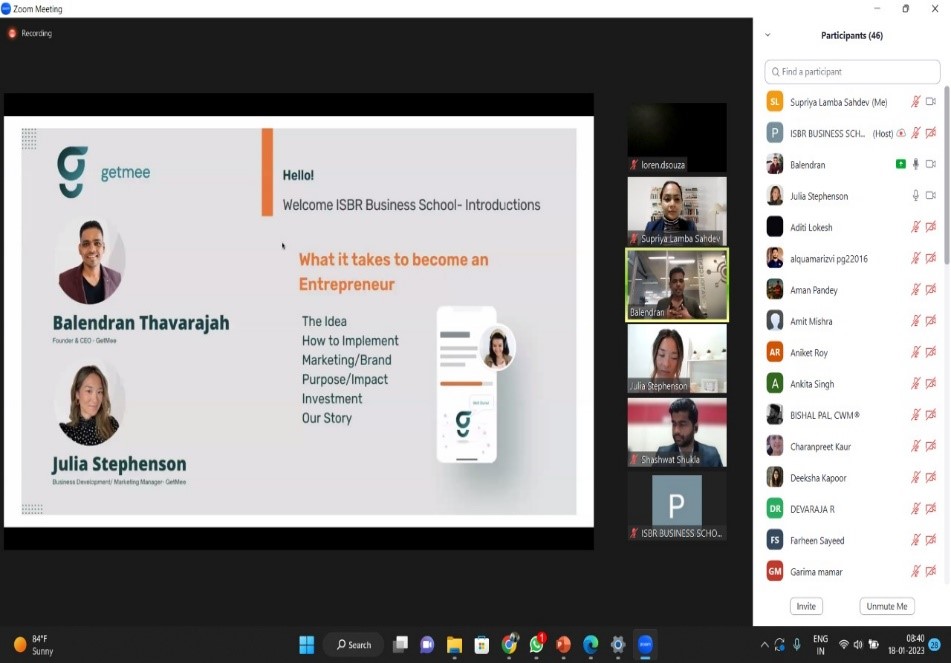
Task: Open PowerPoint from taskbar
Action: (563, 645)
